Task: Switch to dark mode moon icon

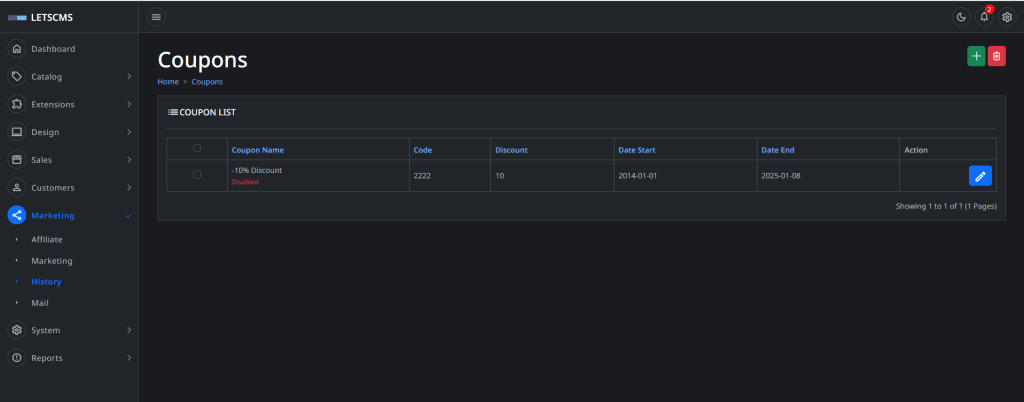Action: (961, 17)
